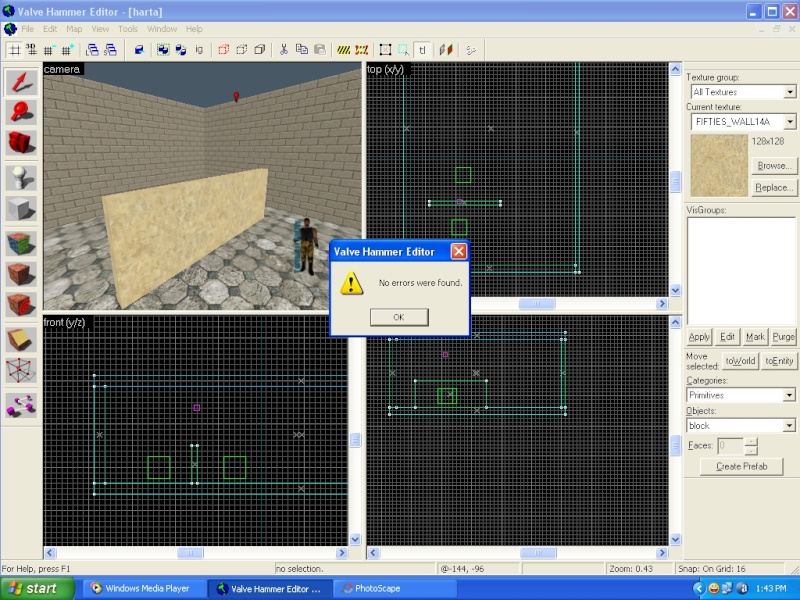
Task: Open the View menu
Action: 100,29
